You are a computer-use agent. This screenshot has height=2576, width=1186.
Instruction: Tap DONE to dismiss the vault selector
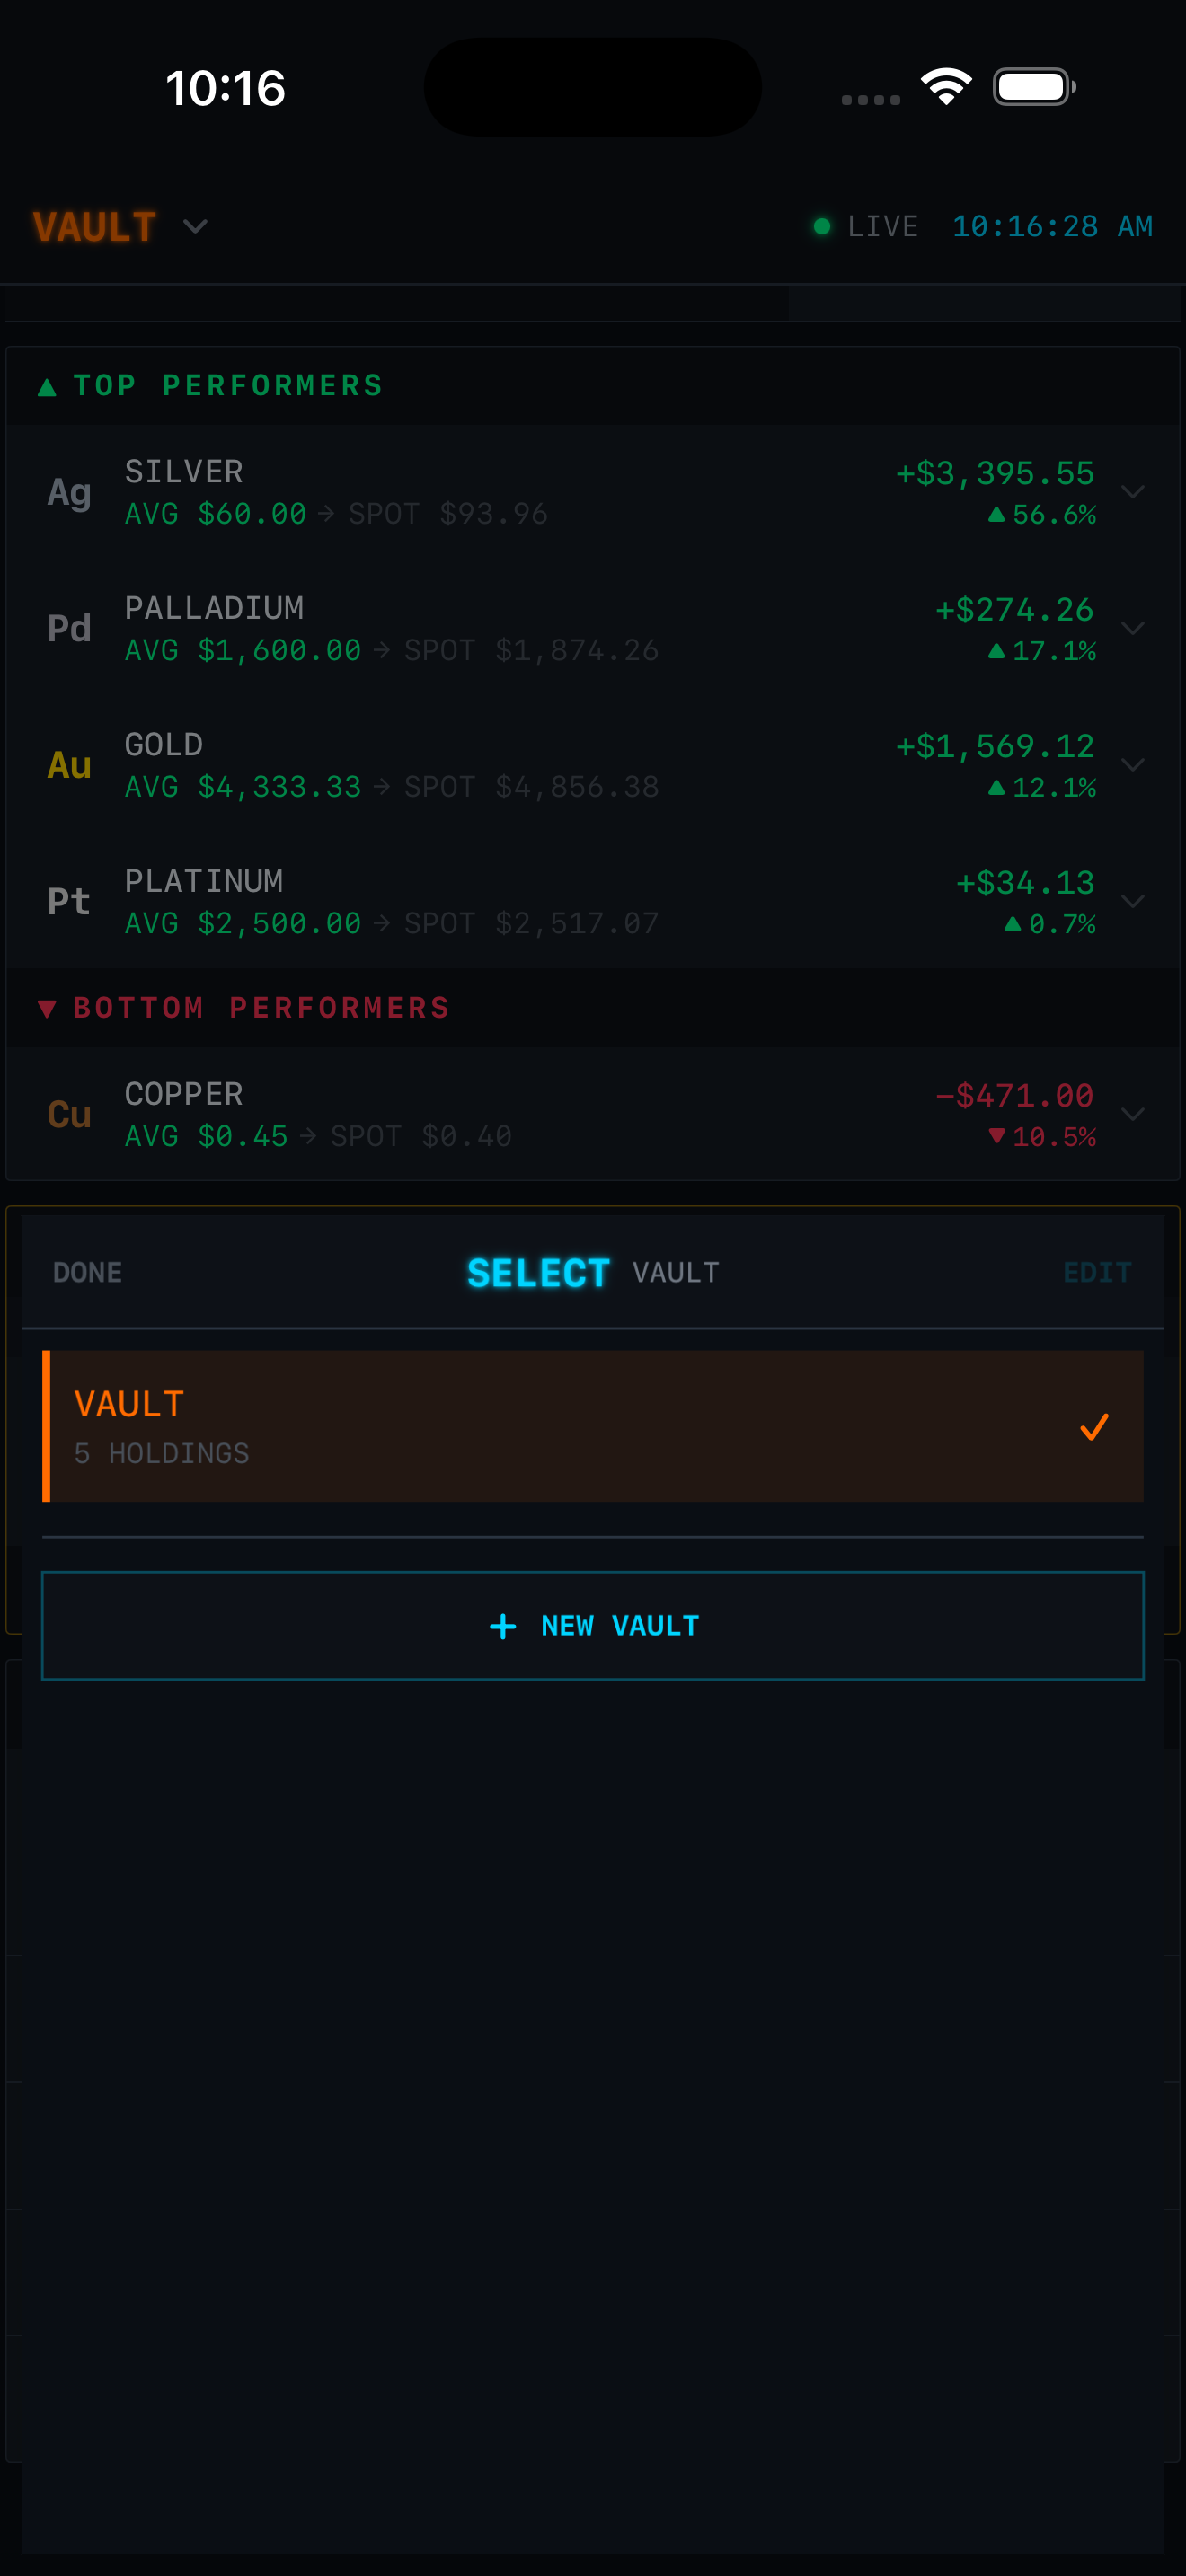point(87,1271)
